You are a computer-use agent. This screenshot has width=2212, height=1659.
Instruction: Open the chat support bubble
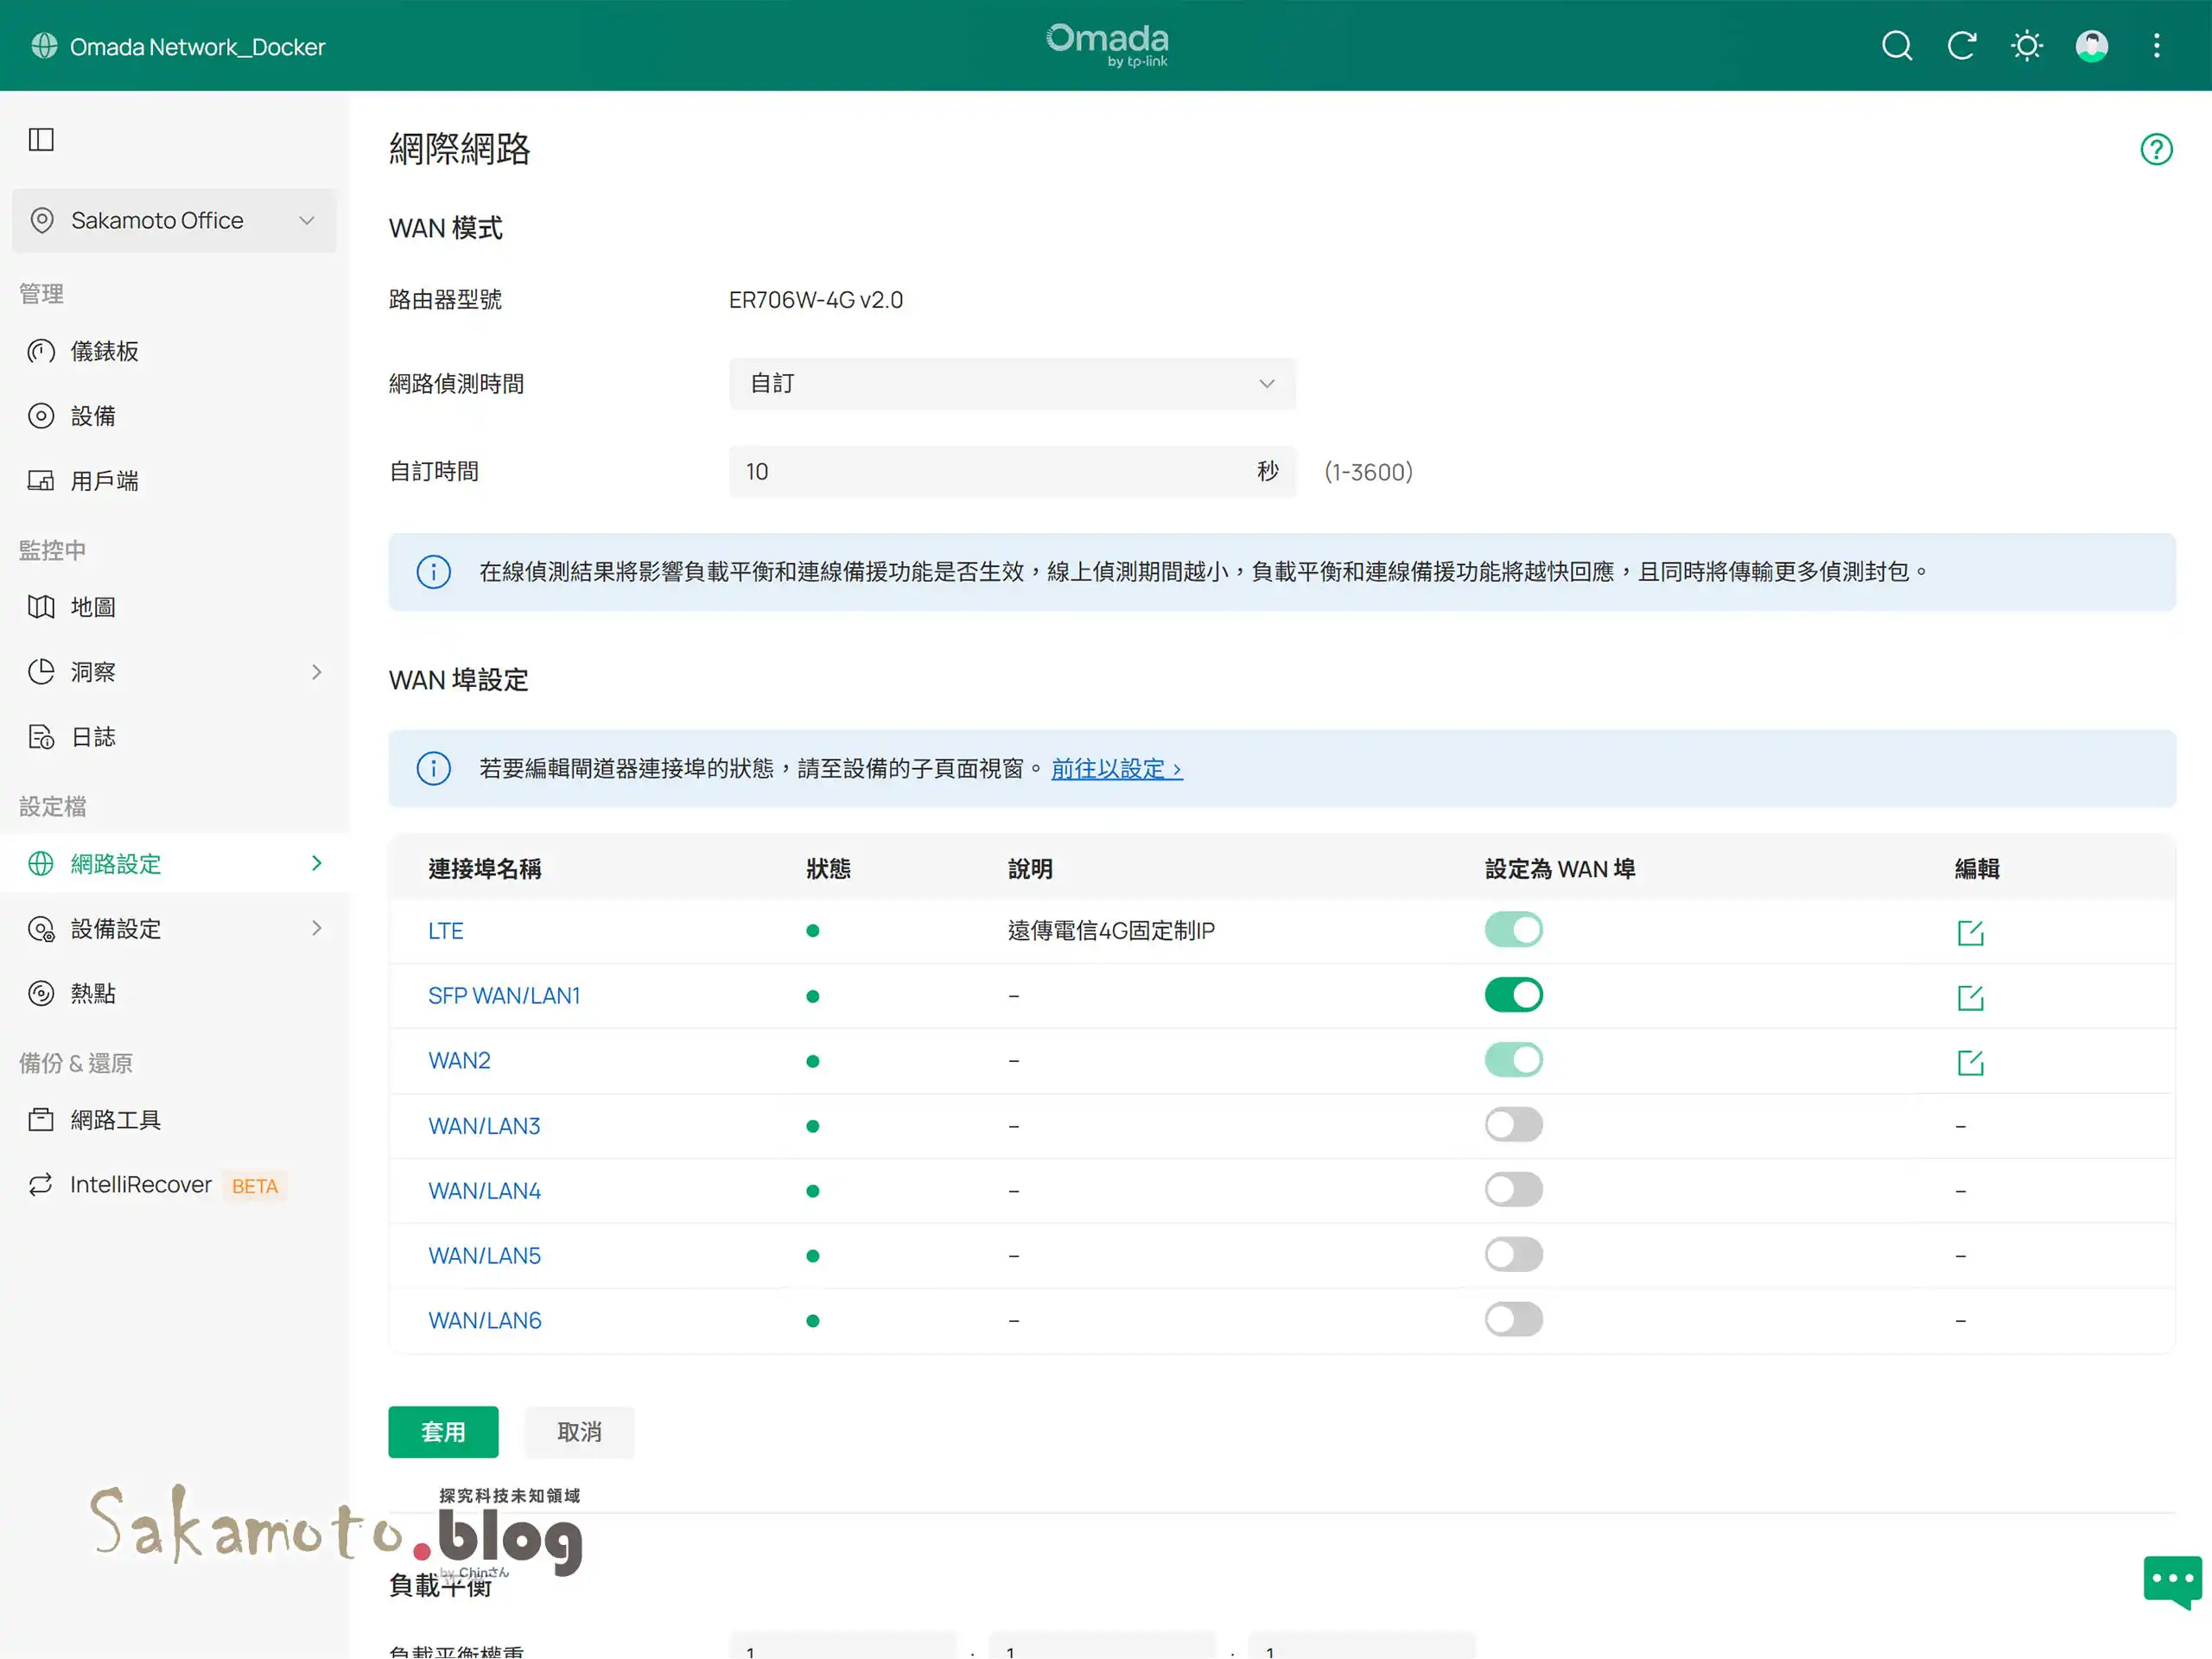click(2171, 1581)
